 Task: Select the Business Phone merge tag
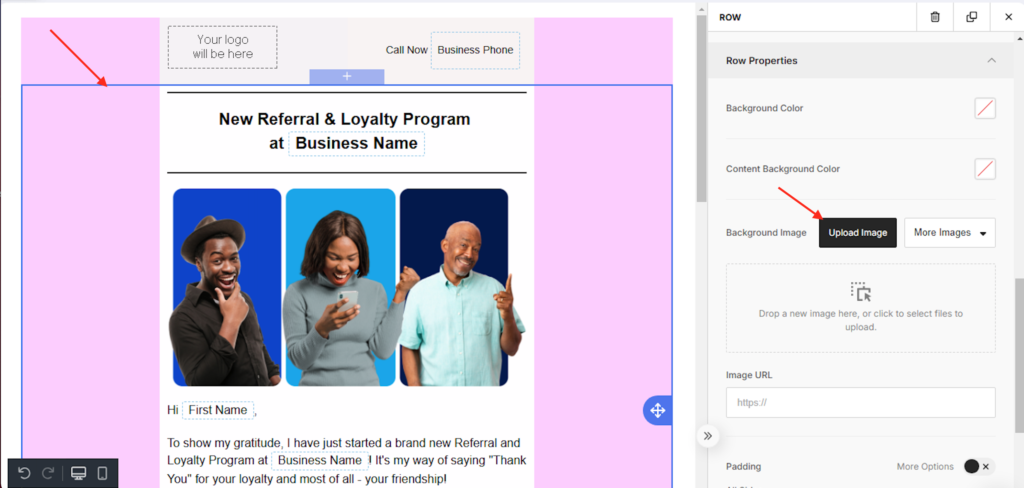pos(475,50)
